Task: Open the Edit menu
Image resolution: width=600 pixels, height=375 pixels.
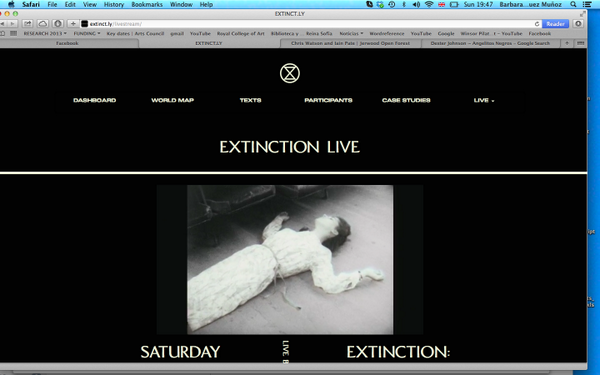Action: (70, 4)
